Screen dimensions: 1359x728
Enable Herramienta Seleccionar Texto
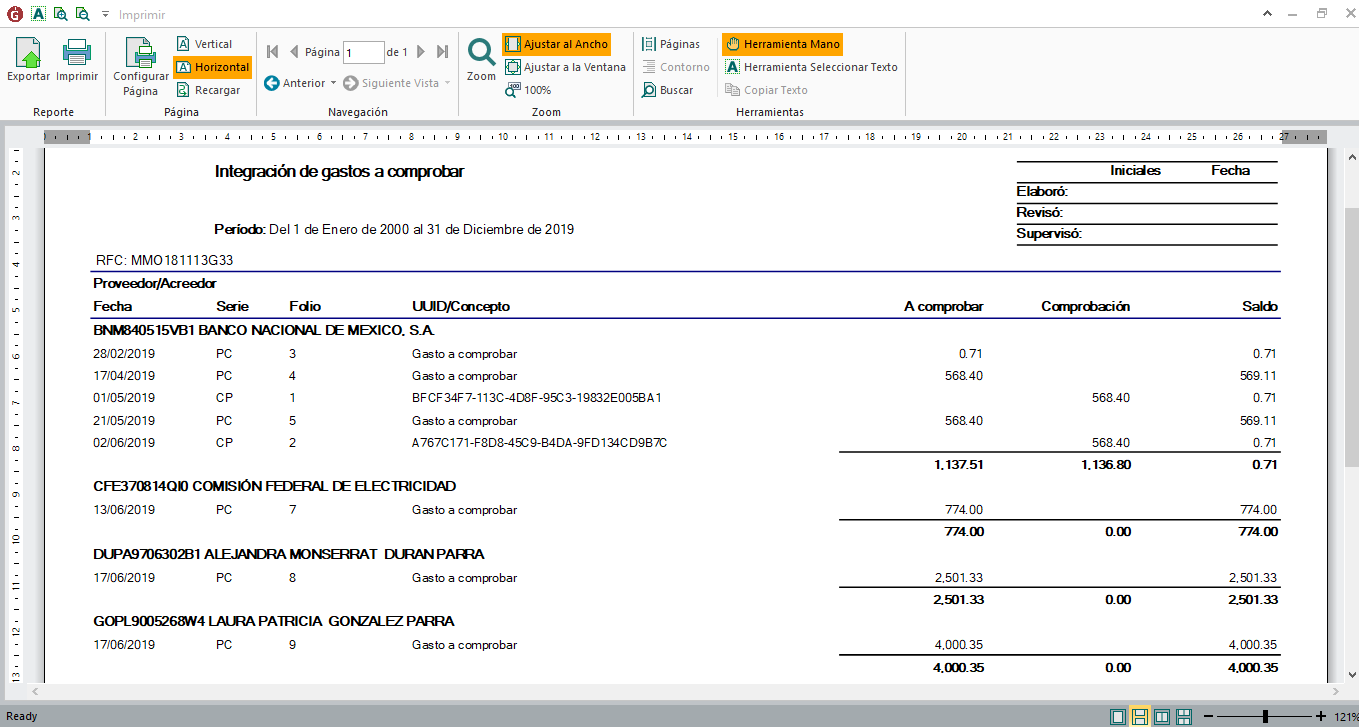point(811,67)
